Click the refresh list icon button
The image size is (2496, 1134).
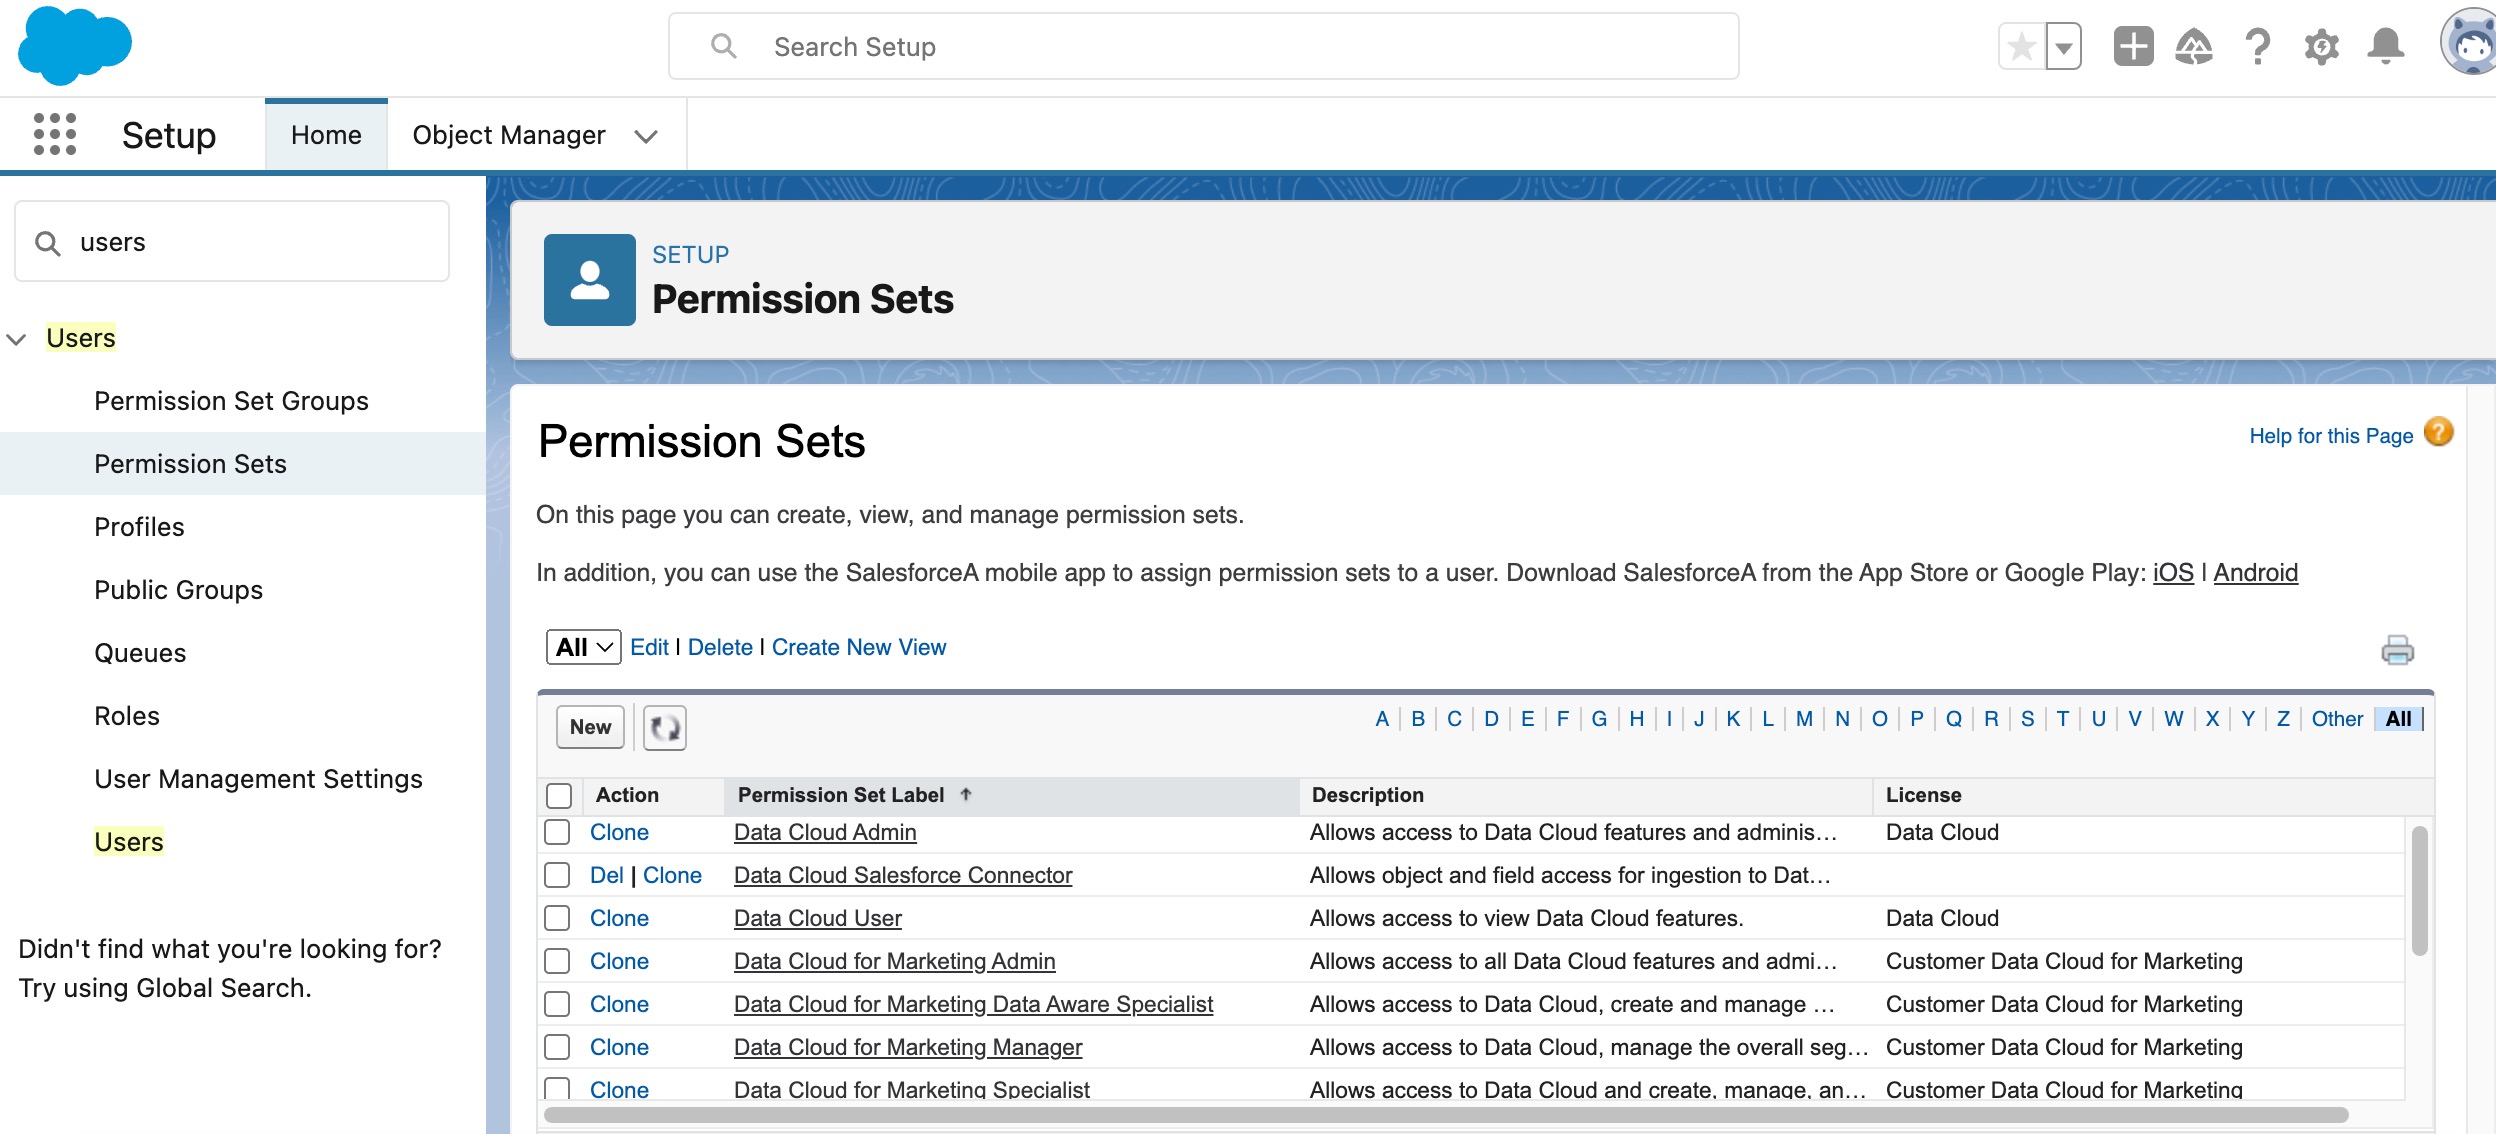pyautogui.click(x=665, y=727)
